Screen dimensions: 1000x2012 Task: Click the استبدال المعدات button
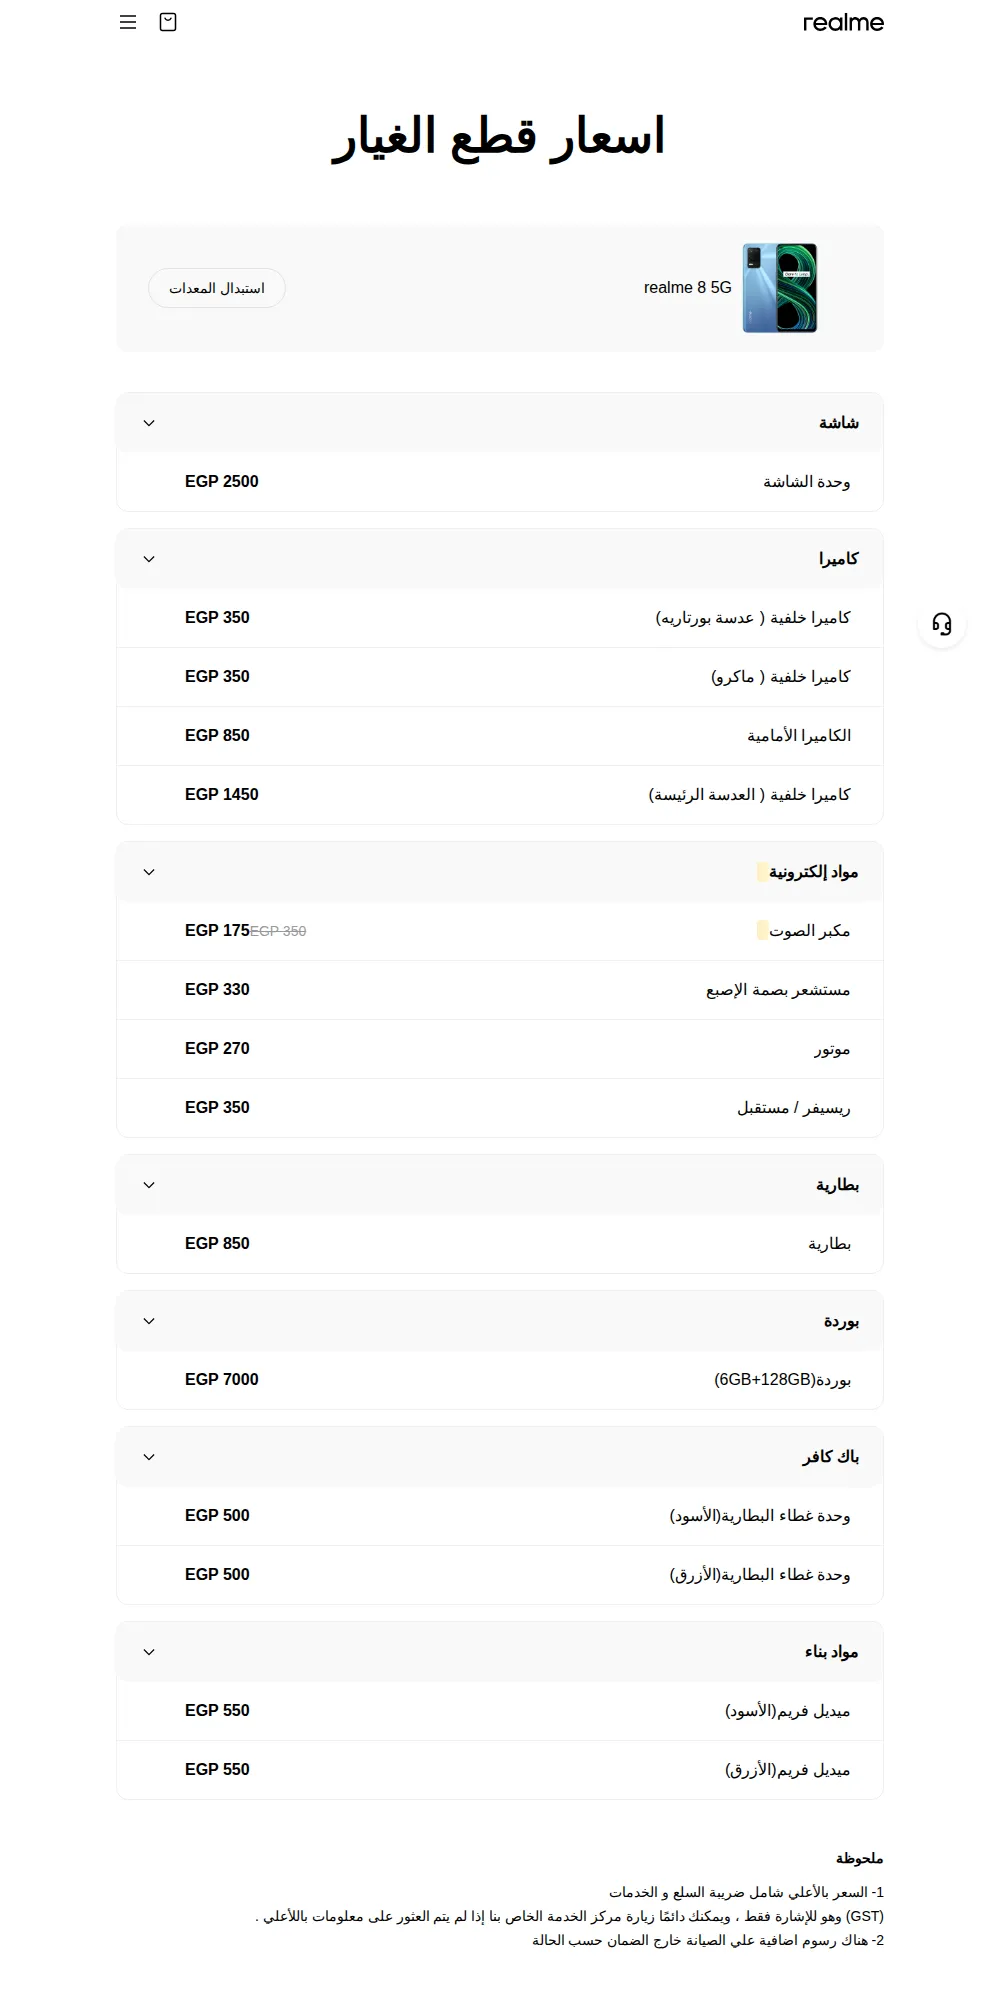click(x=217, y=288)
